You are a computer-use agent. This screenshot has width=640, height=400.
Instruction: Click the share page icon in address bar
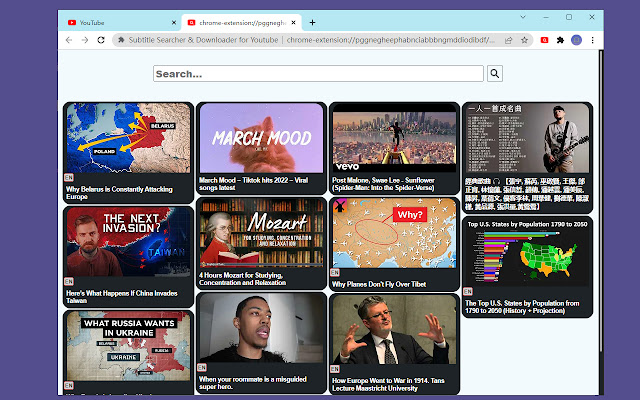point(509,40)
